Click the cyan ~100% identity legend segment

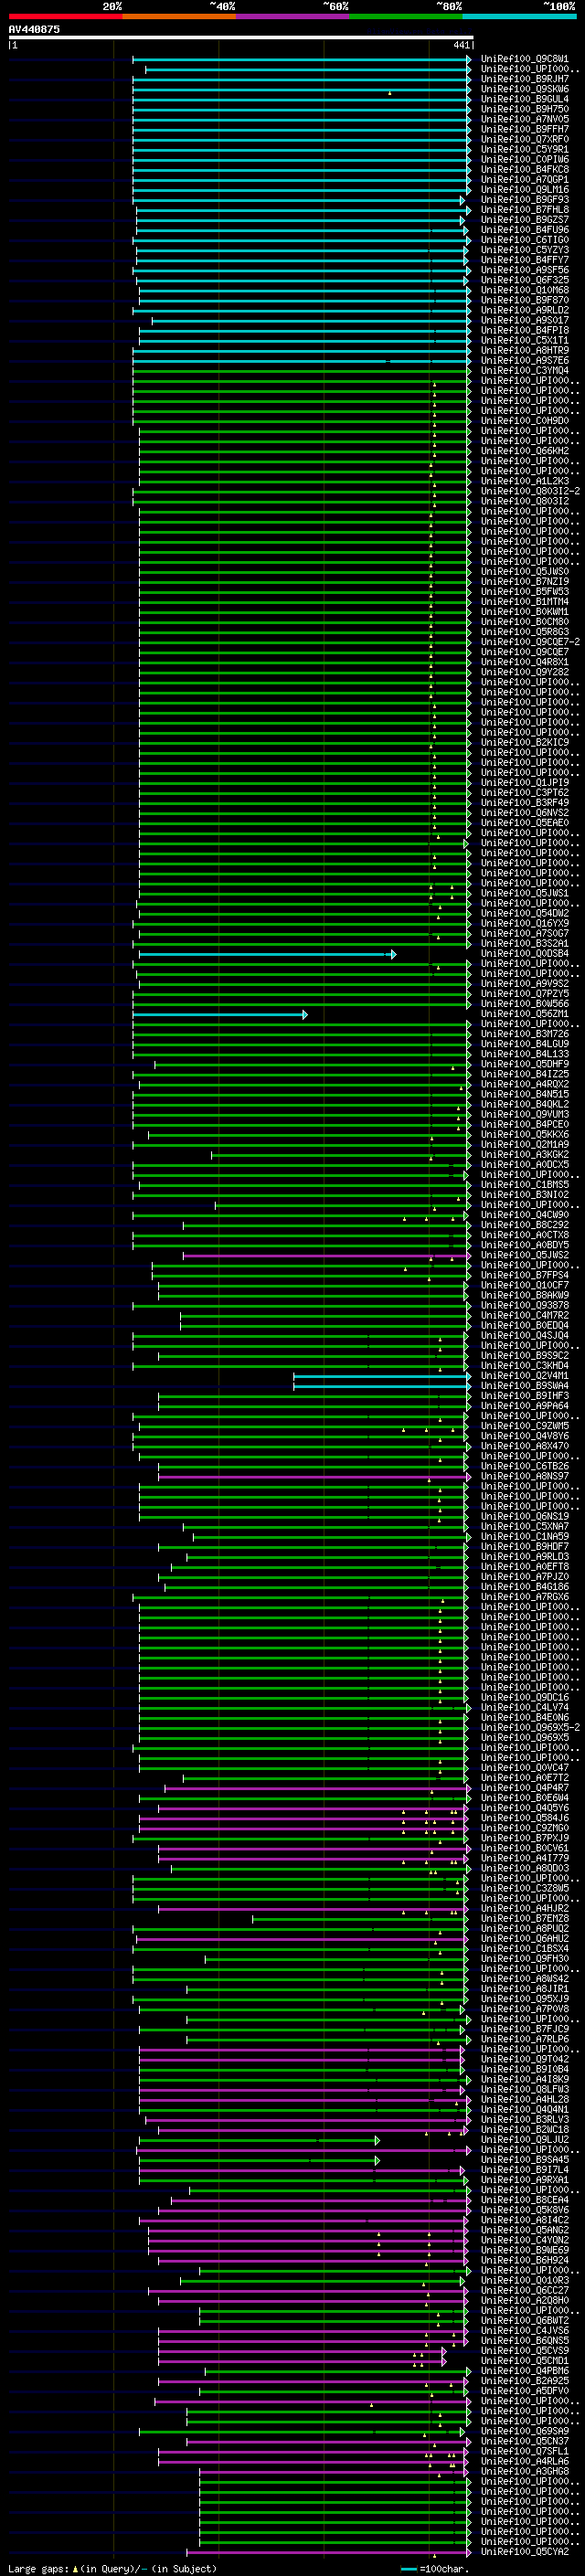(520, 16)
